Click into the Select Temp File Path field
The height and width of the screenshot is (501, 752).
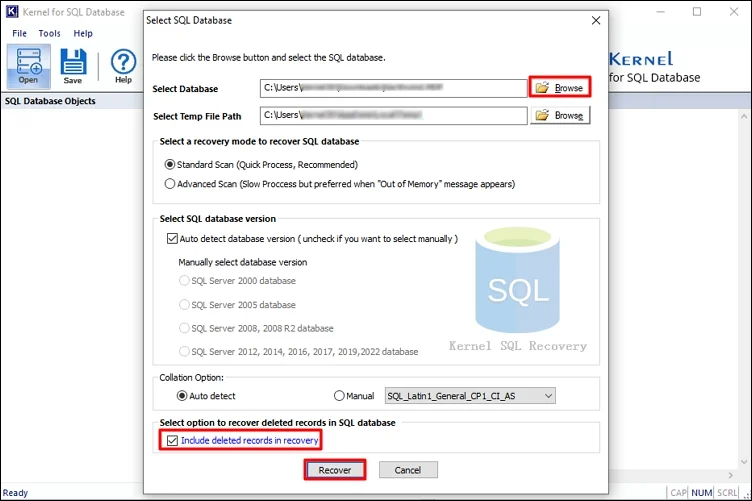[x=393, y=116]
